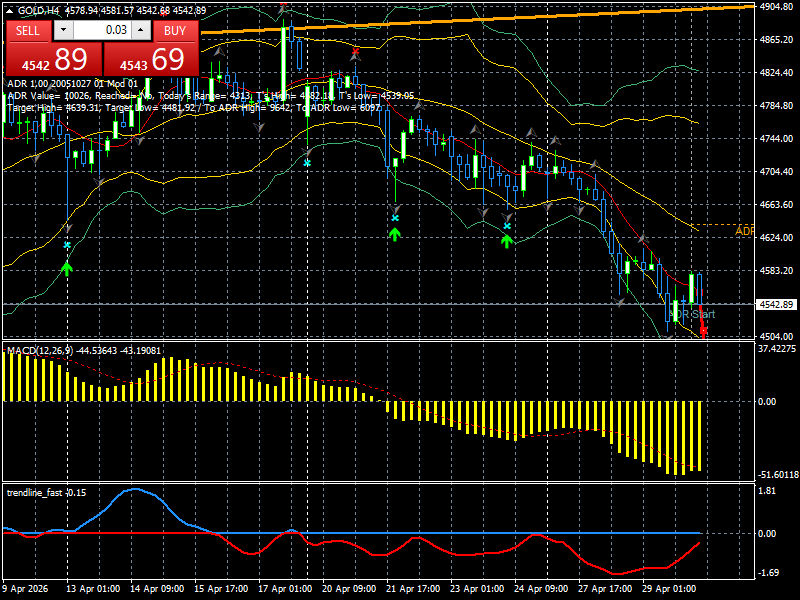Select the thick orange trendline at the top

click(477, 20)
